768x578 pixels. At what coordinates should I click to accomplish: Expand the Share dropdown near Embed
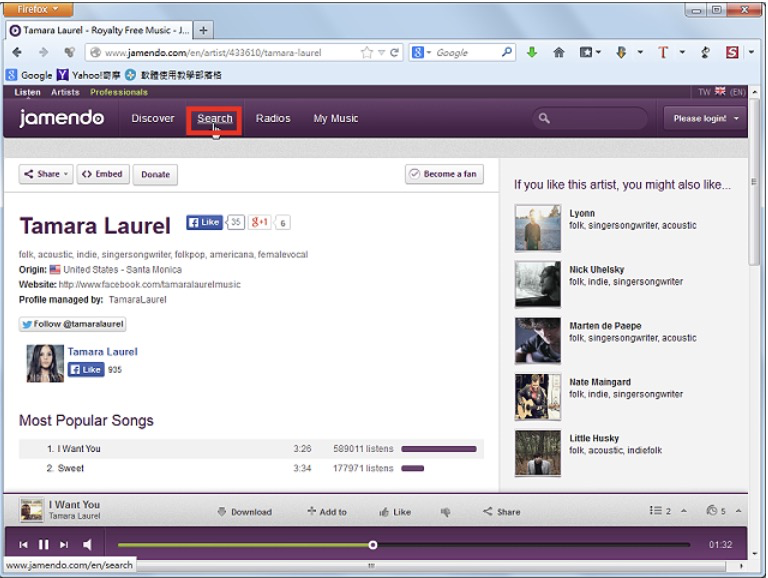(x=46, y=174)
